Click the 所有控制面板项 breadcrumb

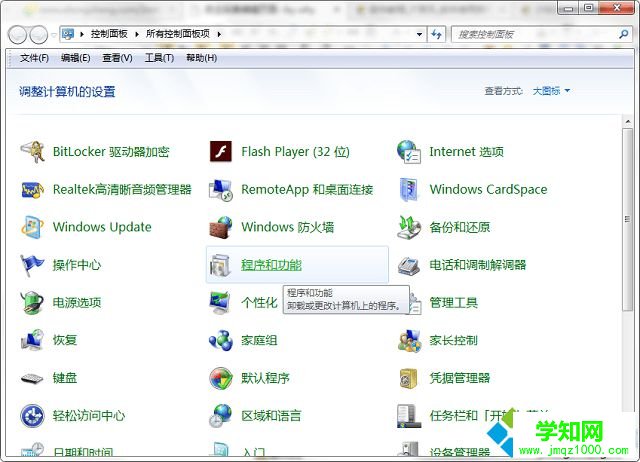point(178,34)
